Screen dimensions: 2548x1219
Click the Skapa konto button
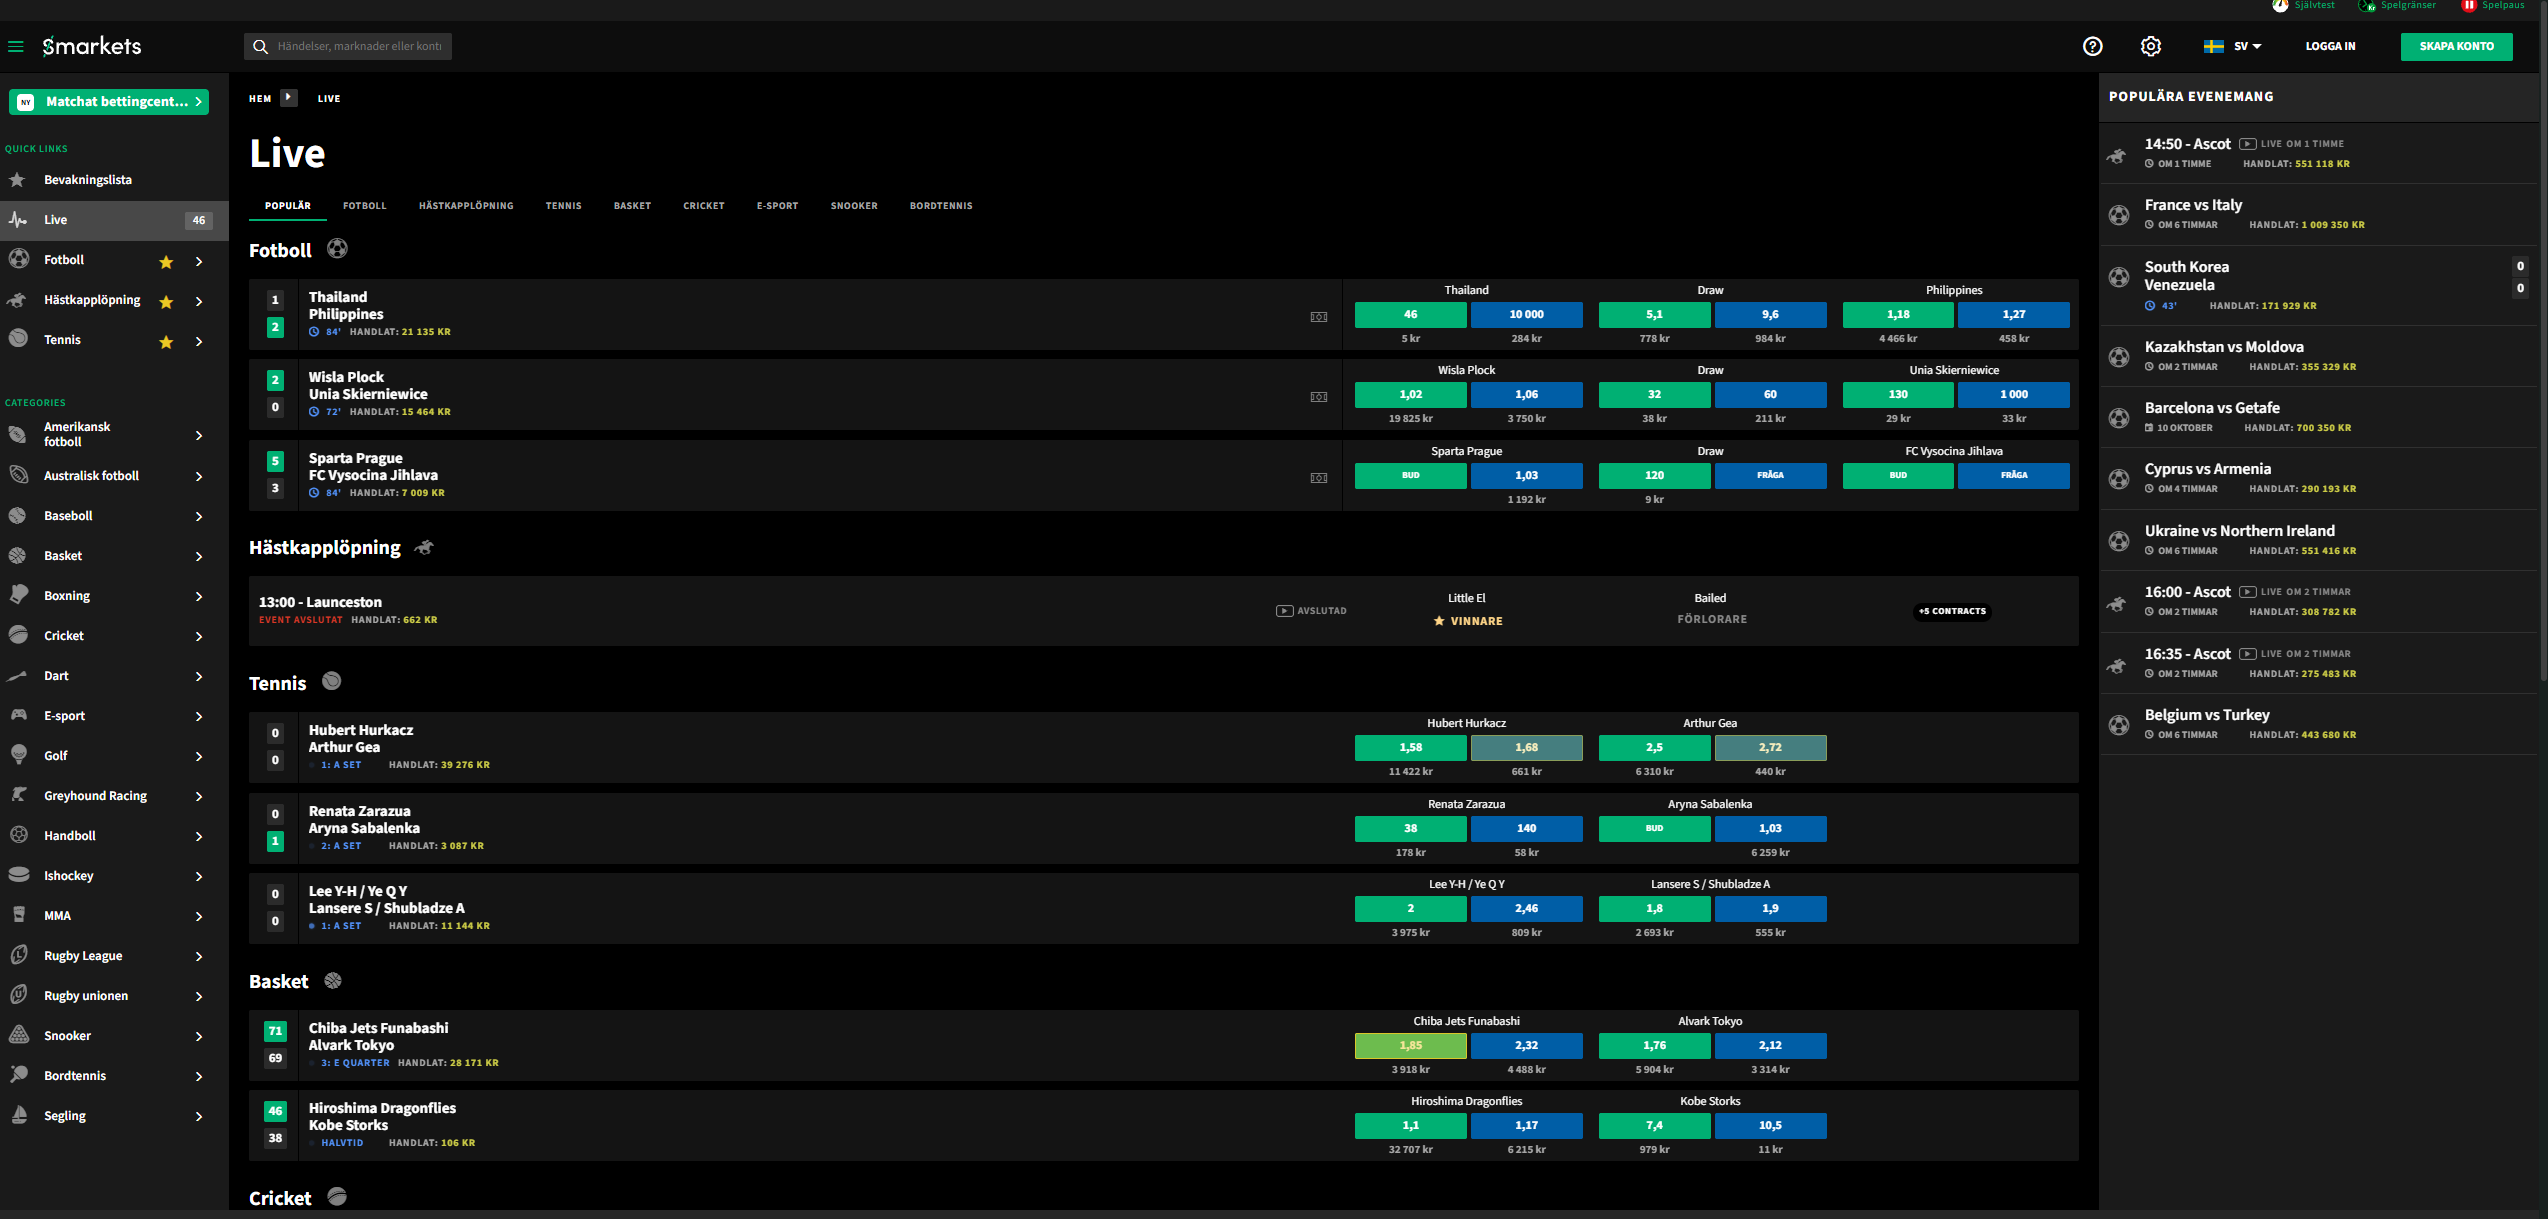(2456, 46)
